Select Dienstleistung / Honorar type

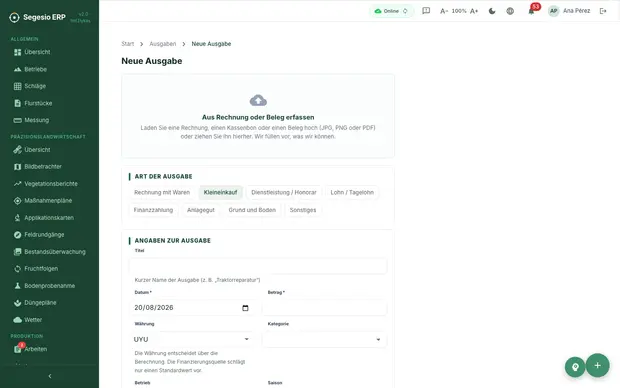(x=284, y=193)
